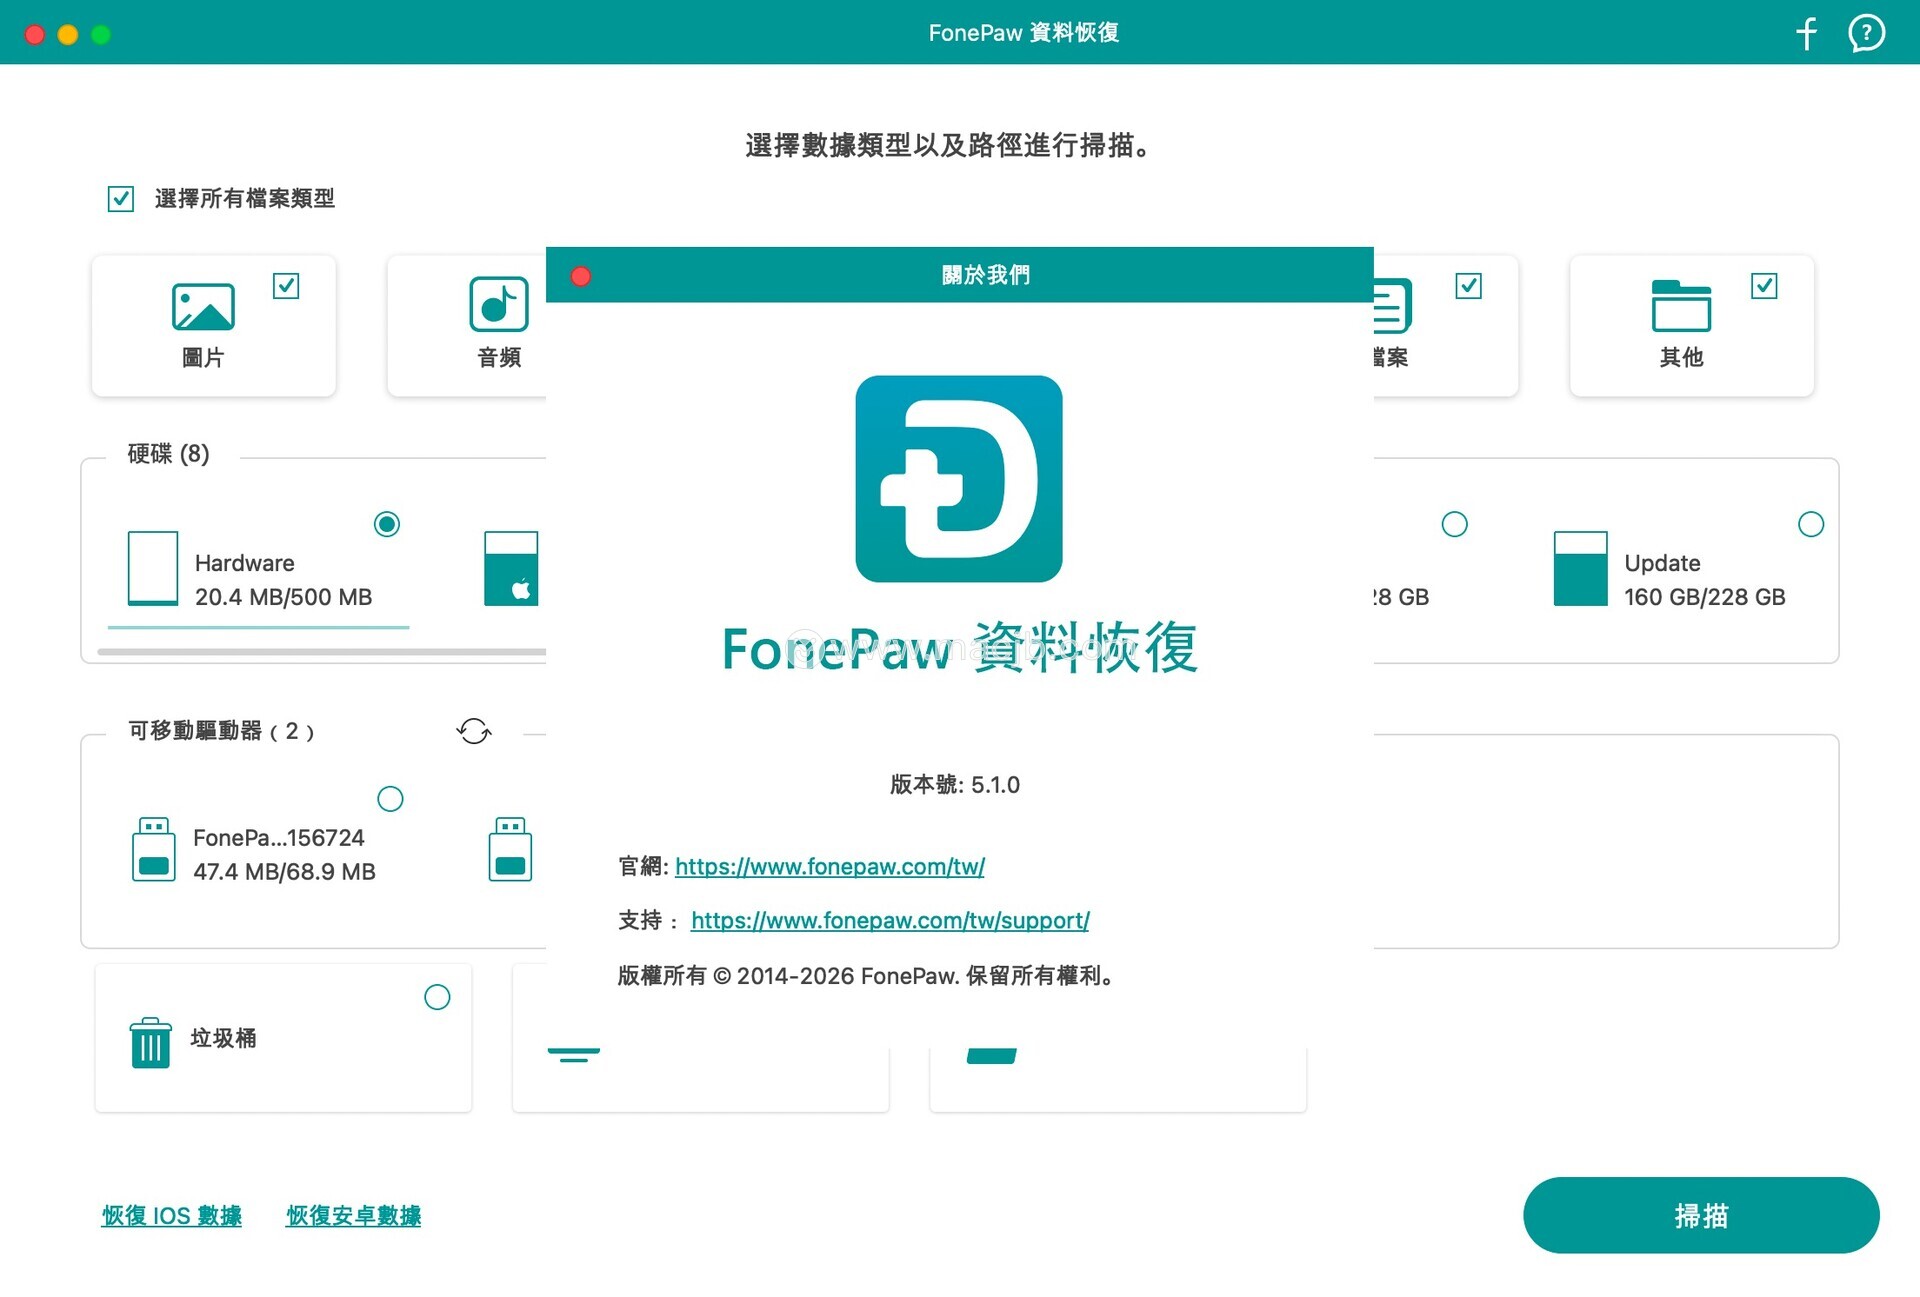Click 恢復 IOS 數據 link
This screenshot has width=1920, height=1297.
(x=172, y=1216)
